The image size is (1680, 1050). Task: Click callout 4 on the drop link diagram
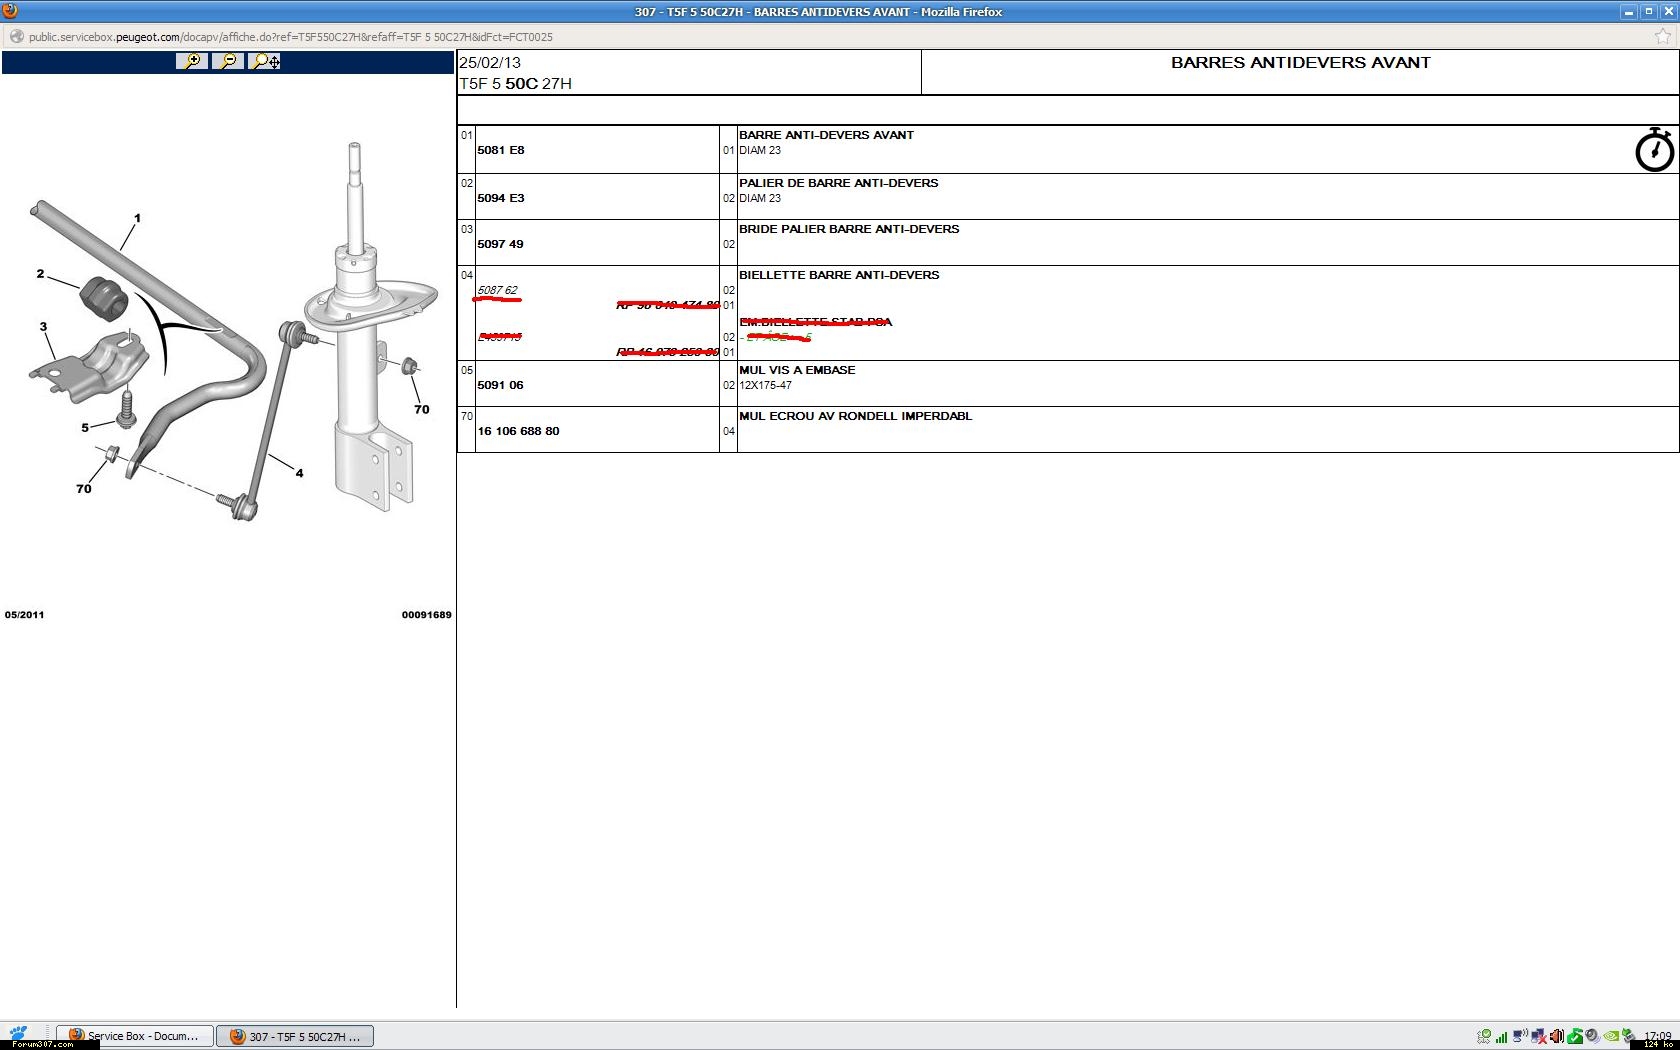[x=299, y=473]
